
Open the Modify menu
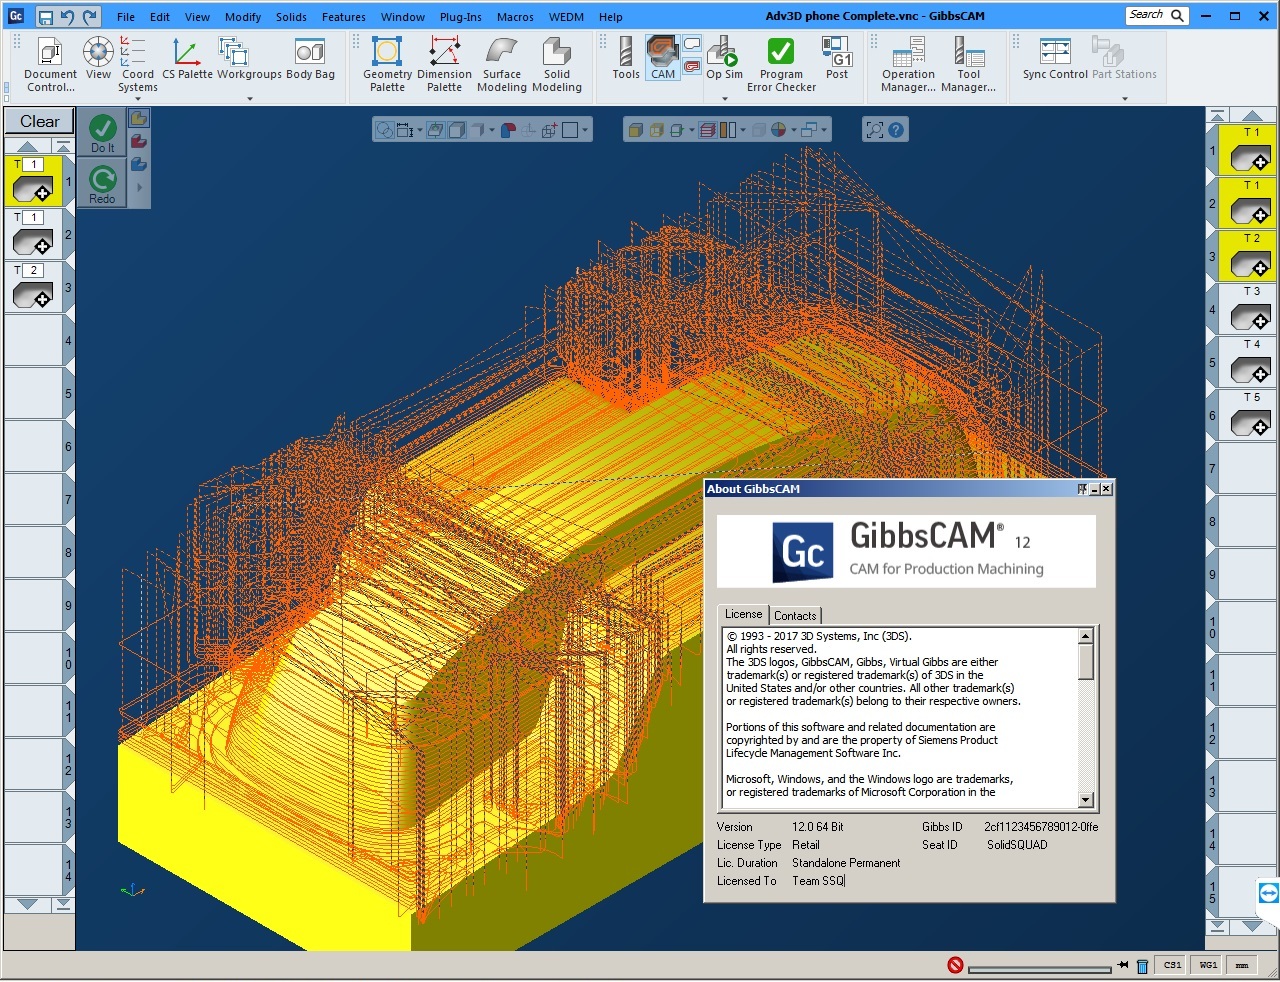click(x=243, y=17)
